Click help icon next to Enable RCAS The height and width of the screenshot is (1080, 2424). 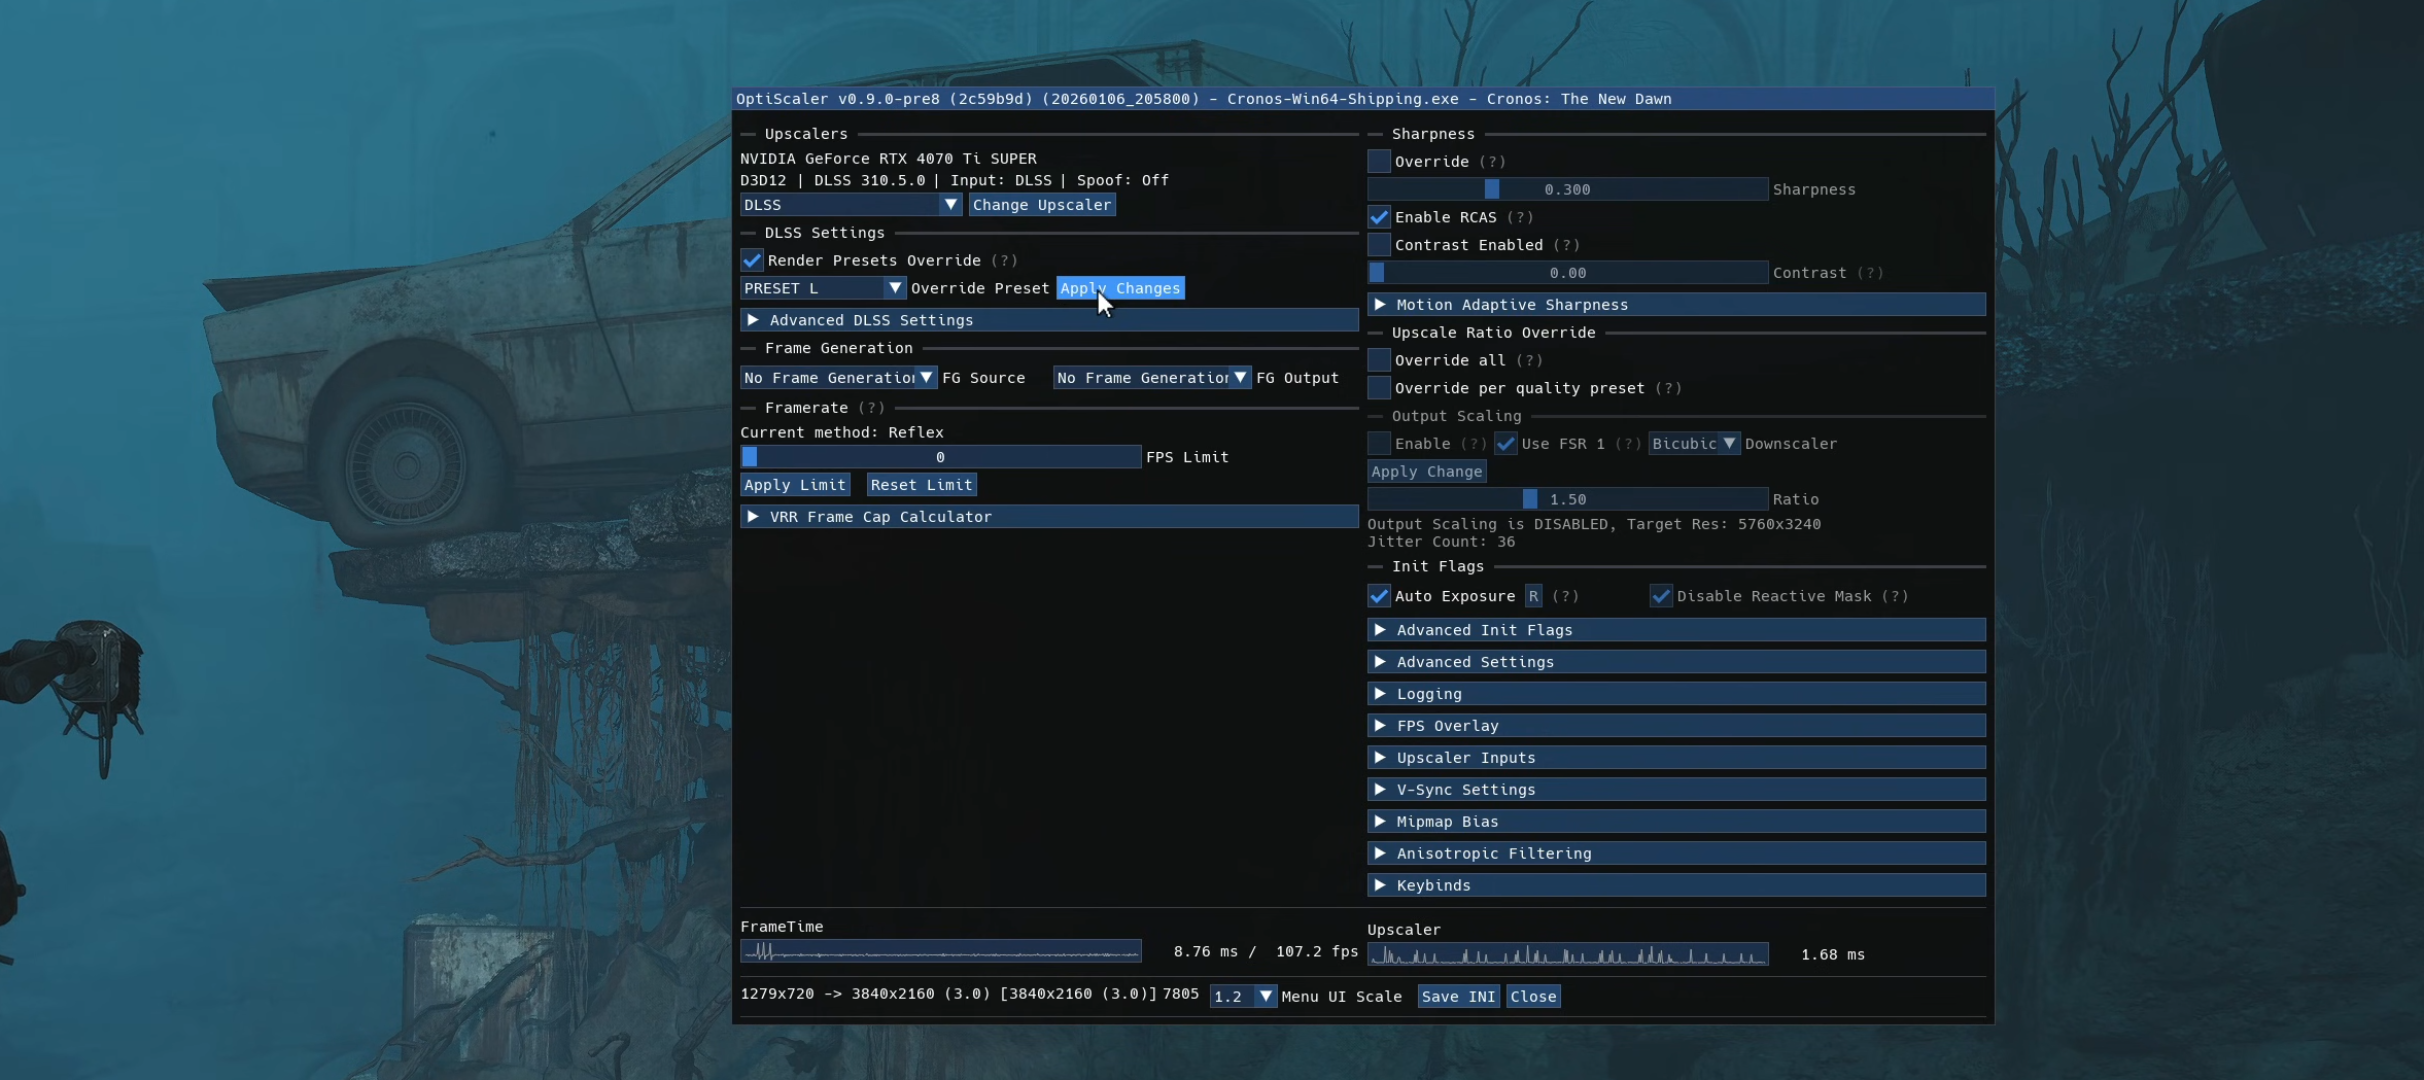(x=1519, y=217)
